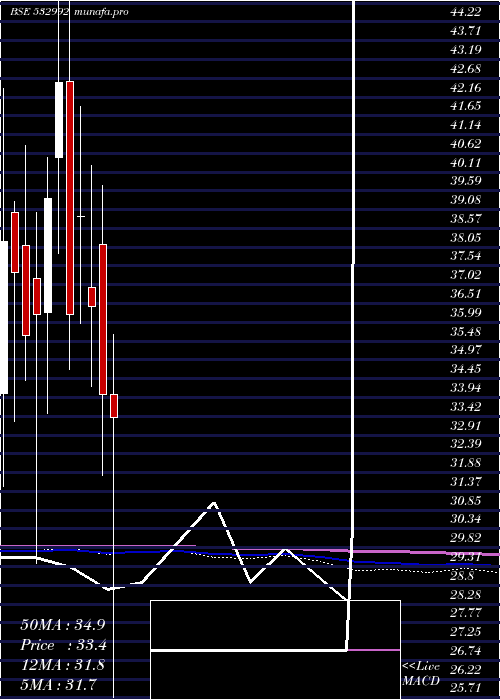Image resolution: width=500 pixels, height=700 pixels.
Task: Click the 25.71 price axis label
Action: point(466,688)
